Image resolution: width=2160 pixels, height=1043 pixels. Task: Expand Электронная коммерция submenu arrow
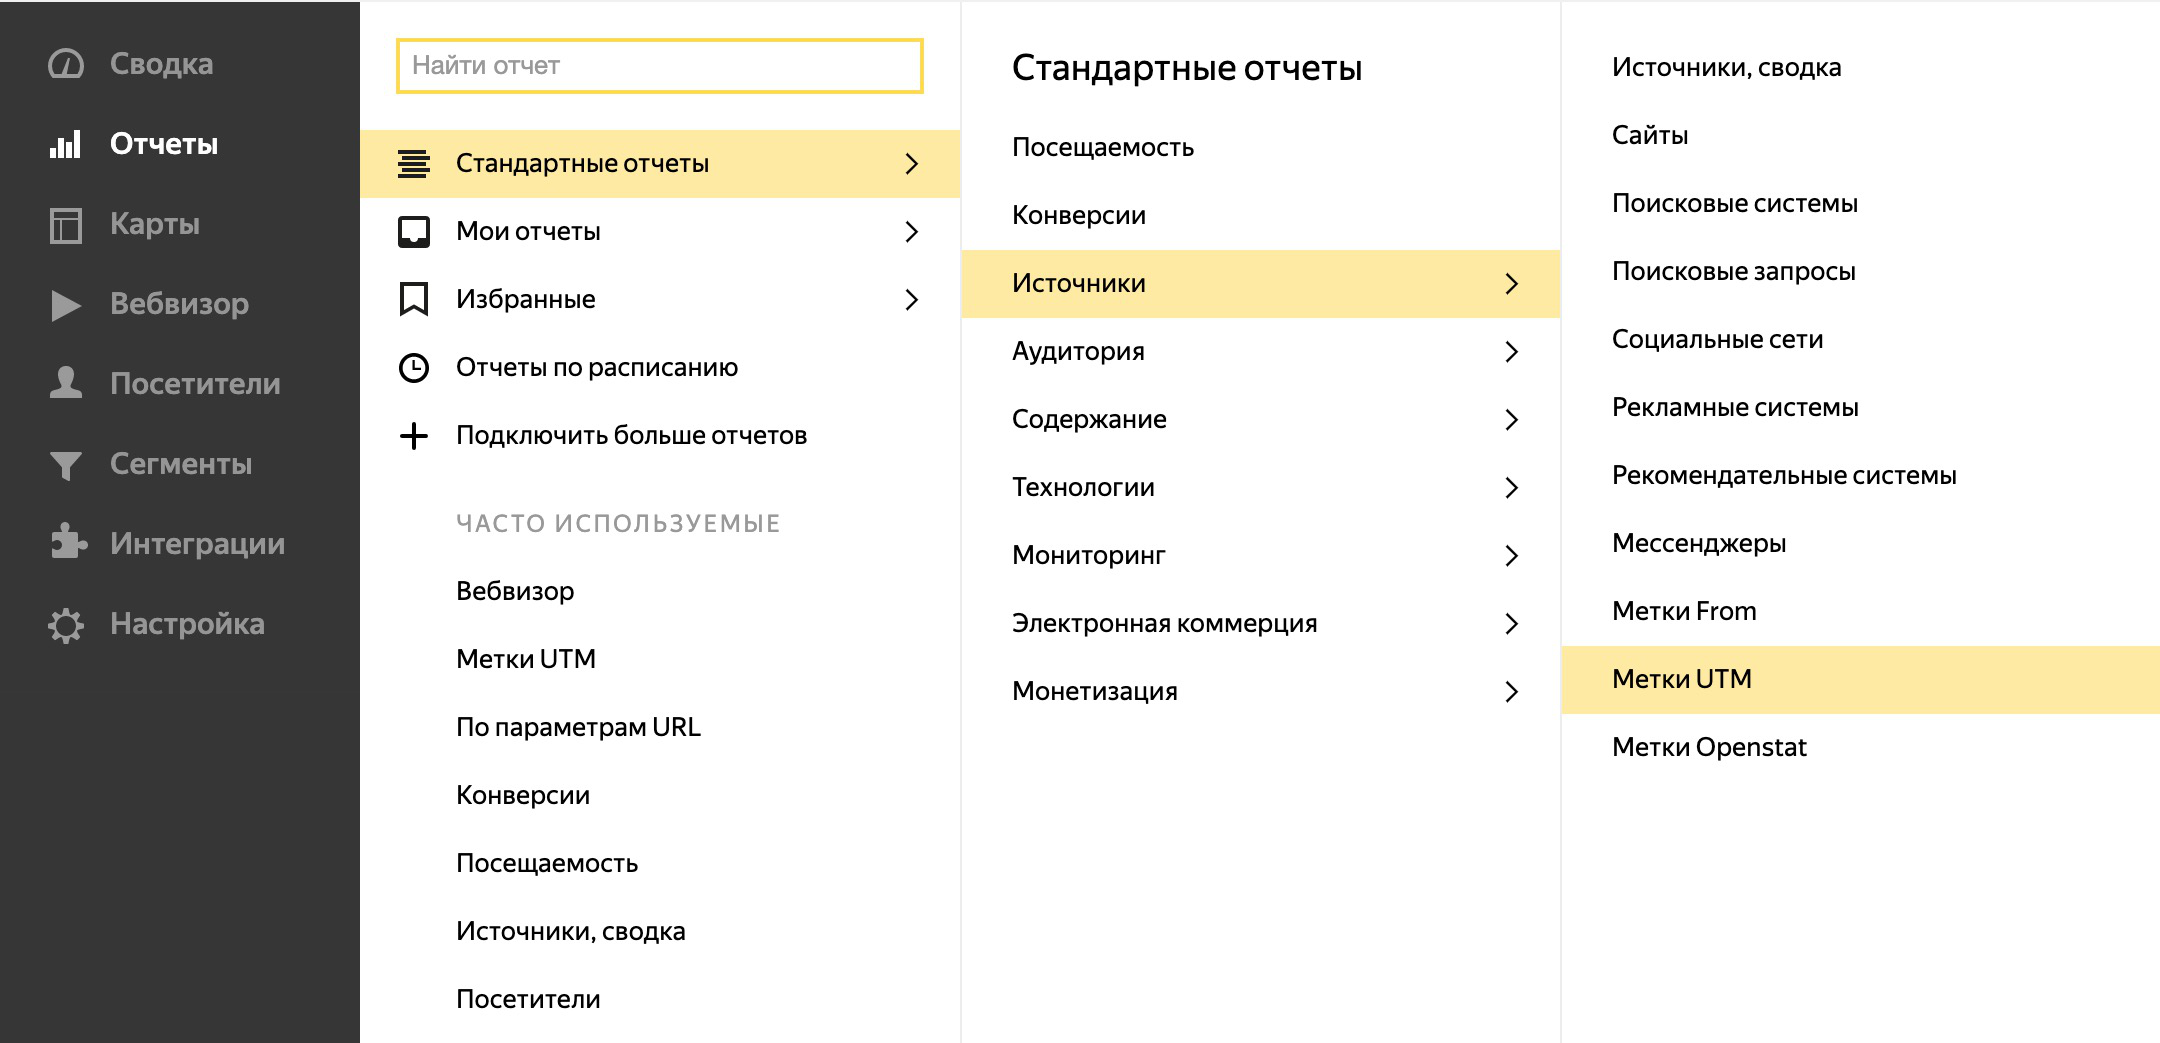tap(1511, 624)
